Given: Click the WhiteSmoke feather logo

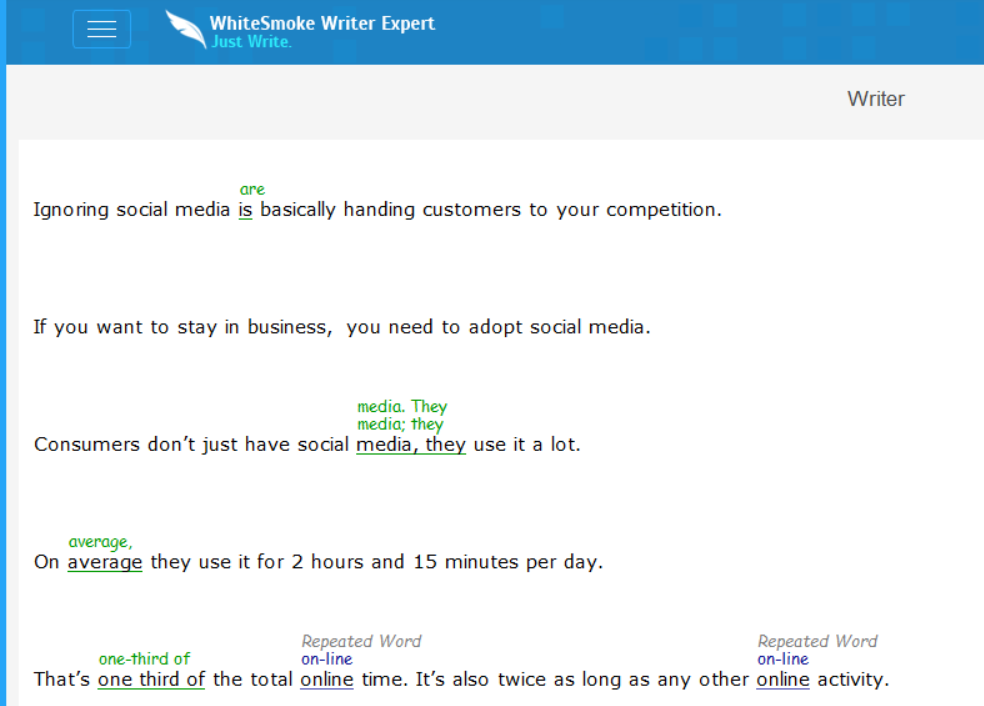Looking at the screenshot, I should [186, 29].
